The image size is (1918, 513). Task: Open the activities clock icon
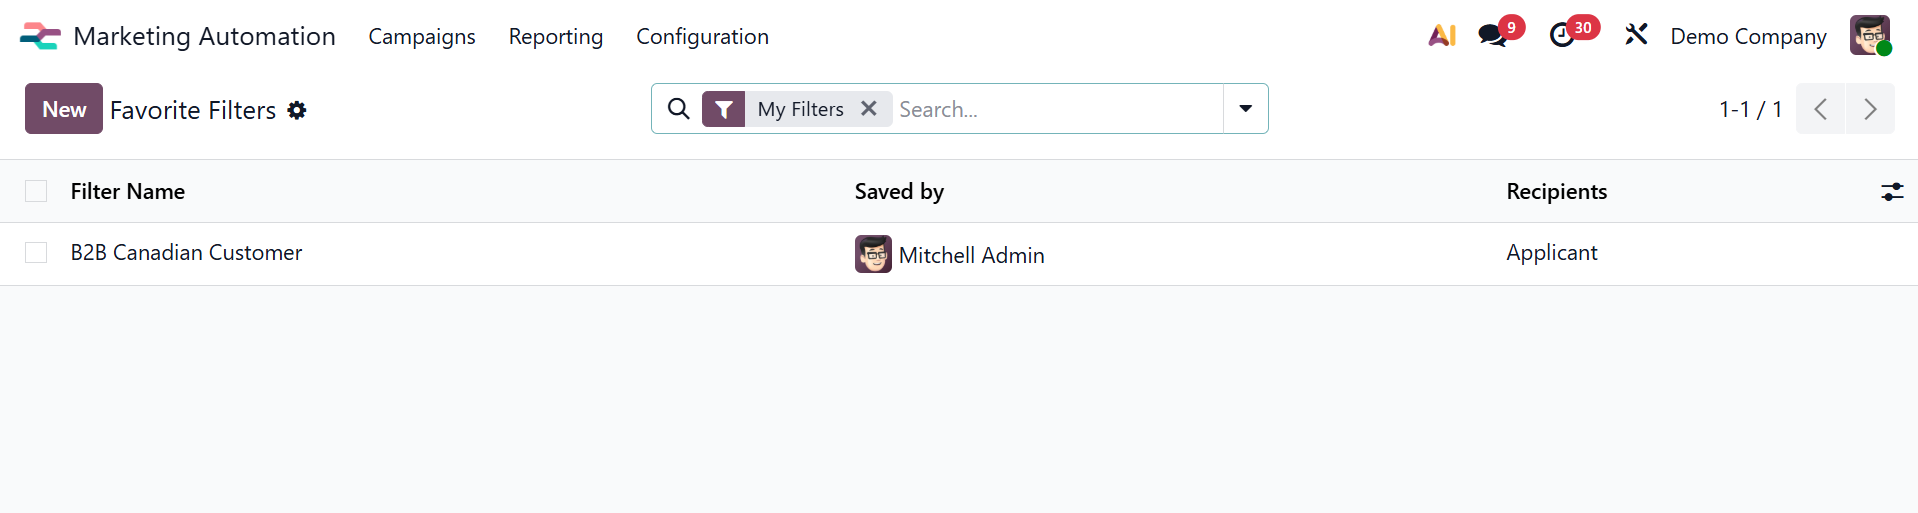click(1562, 36)
